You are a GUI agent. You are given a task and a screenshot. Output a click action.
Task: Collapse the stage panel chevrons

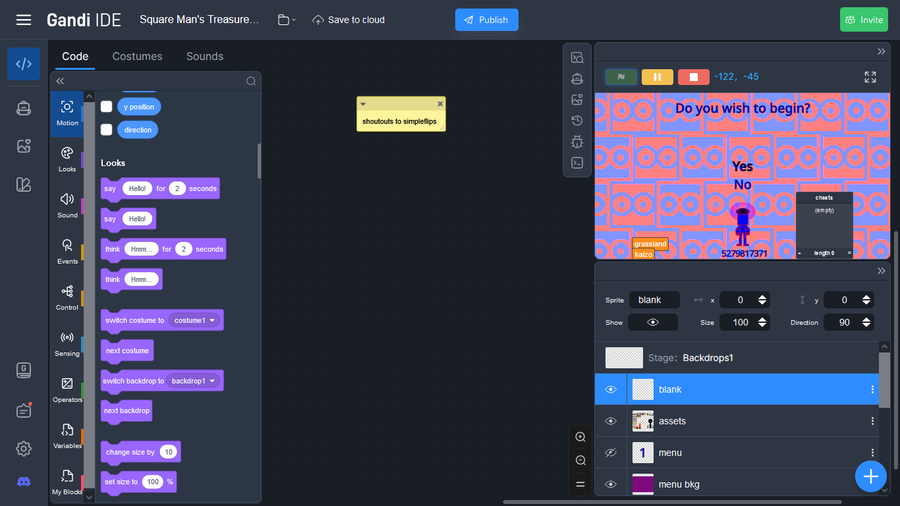[881, 52]
